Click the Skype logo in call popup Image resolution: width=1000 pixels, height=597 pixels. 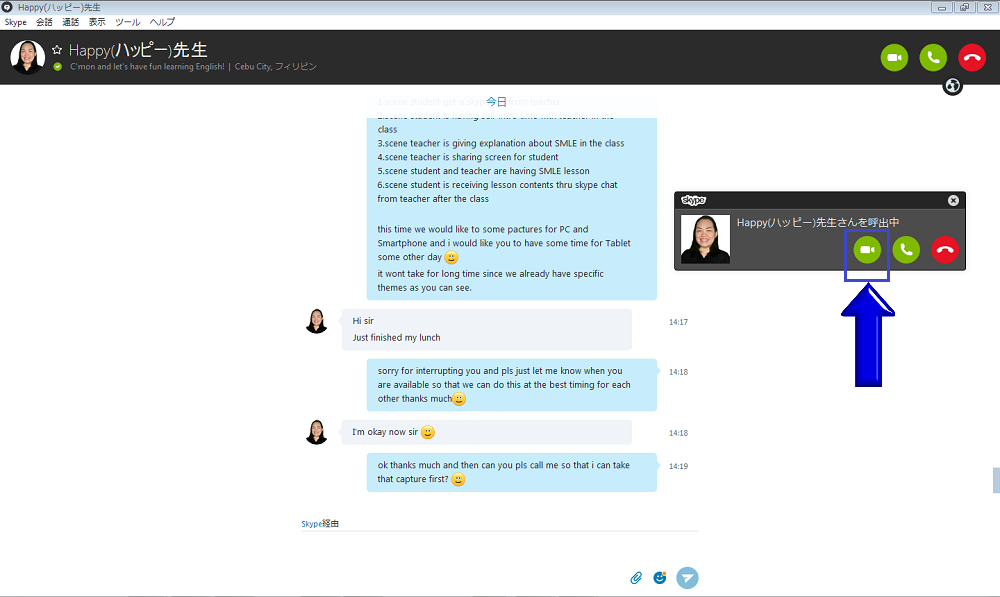pyautogui.click(x=693, y=200)
